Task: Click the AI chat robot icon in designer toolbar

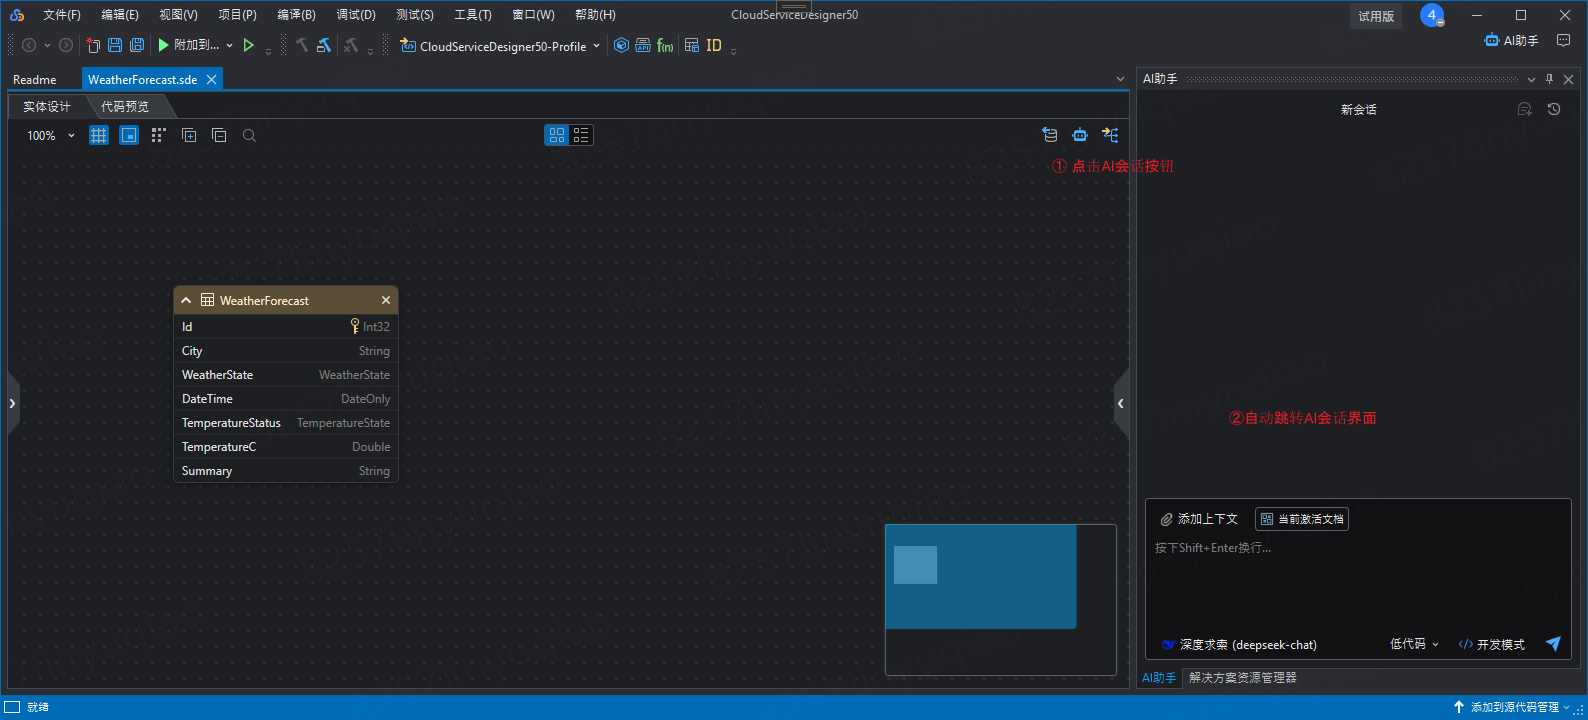Action: [1080, 135]
